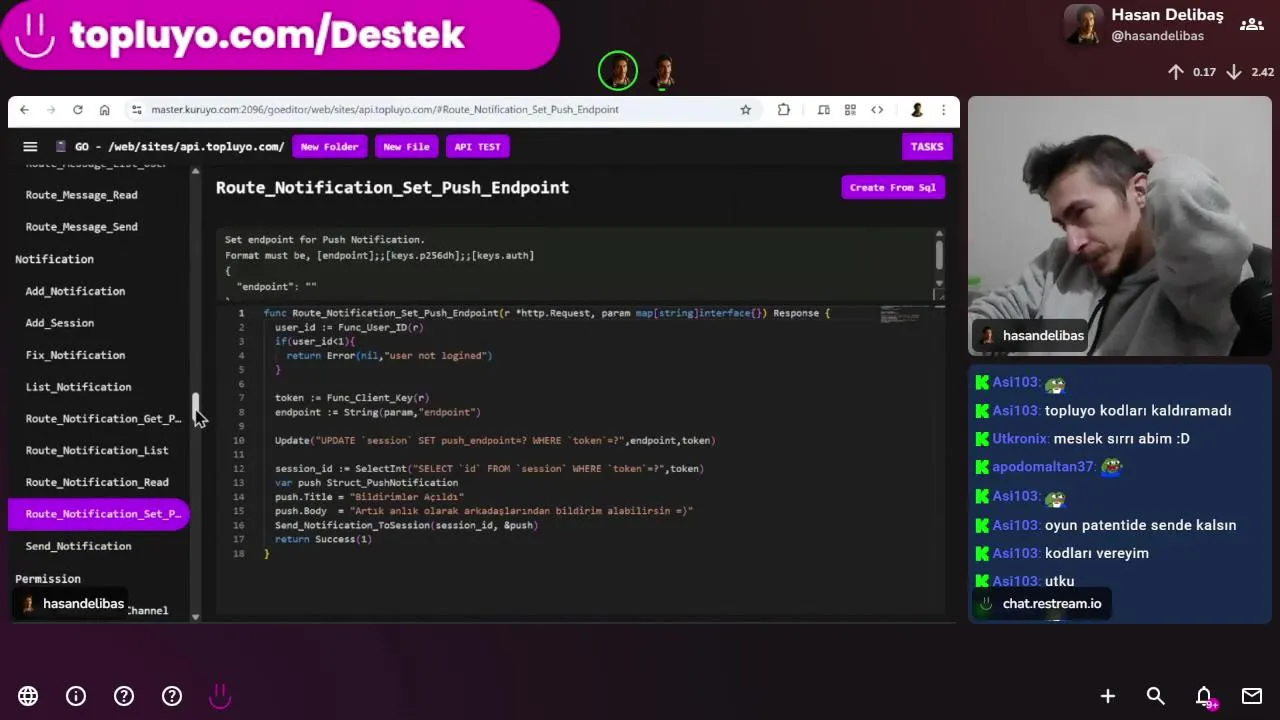Click the browser forward arrow

pos(51,110)
